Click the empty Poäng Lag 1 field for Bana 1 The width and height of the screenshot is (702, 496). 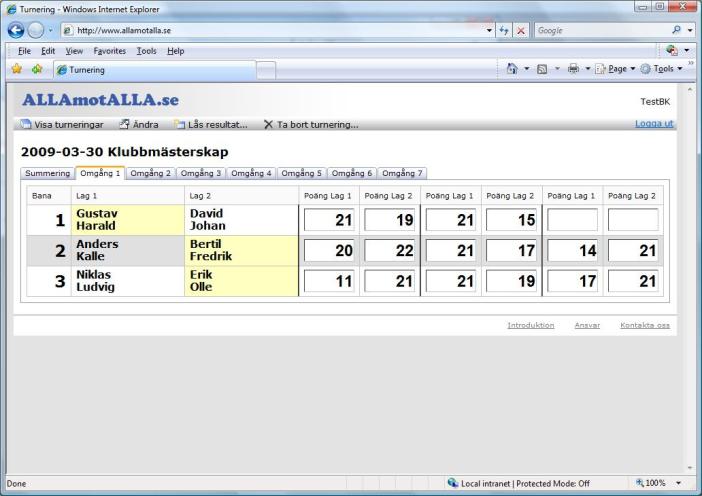point(572,220)
